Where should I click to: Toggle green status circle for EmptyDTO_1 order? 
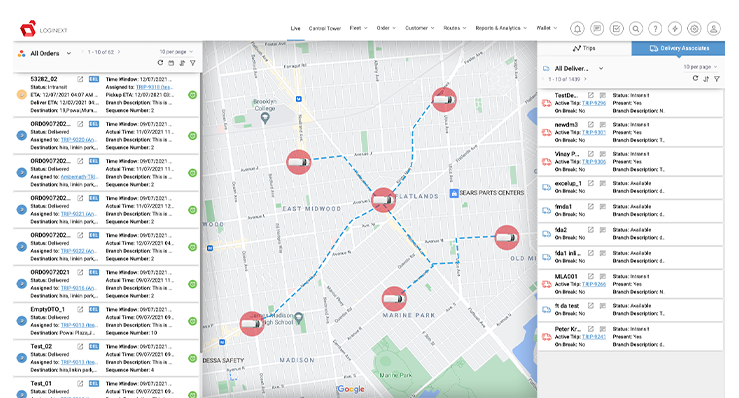coord(192,321)
